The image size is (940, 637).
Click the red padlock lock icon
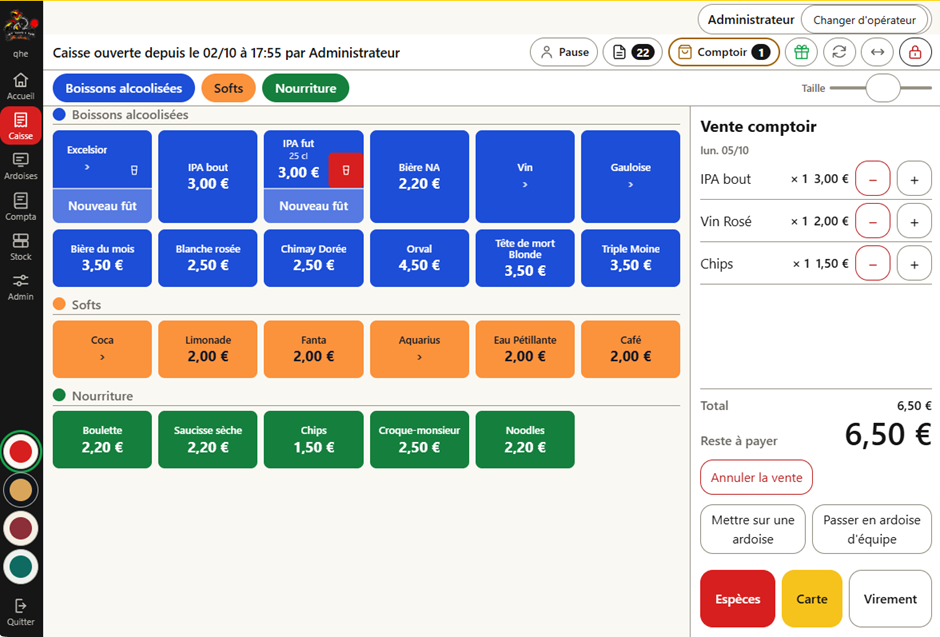[915, 52]
